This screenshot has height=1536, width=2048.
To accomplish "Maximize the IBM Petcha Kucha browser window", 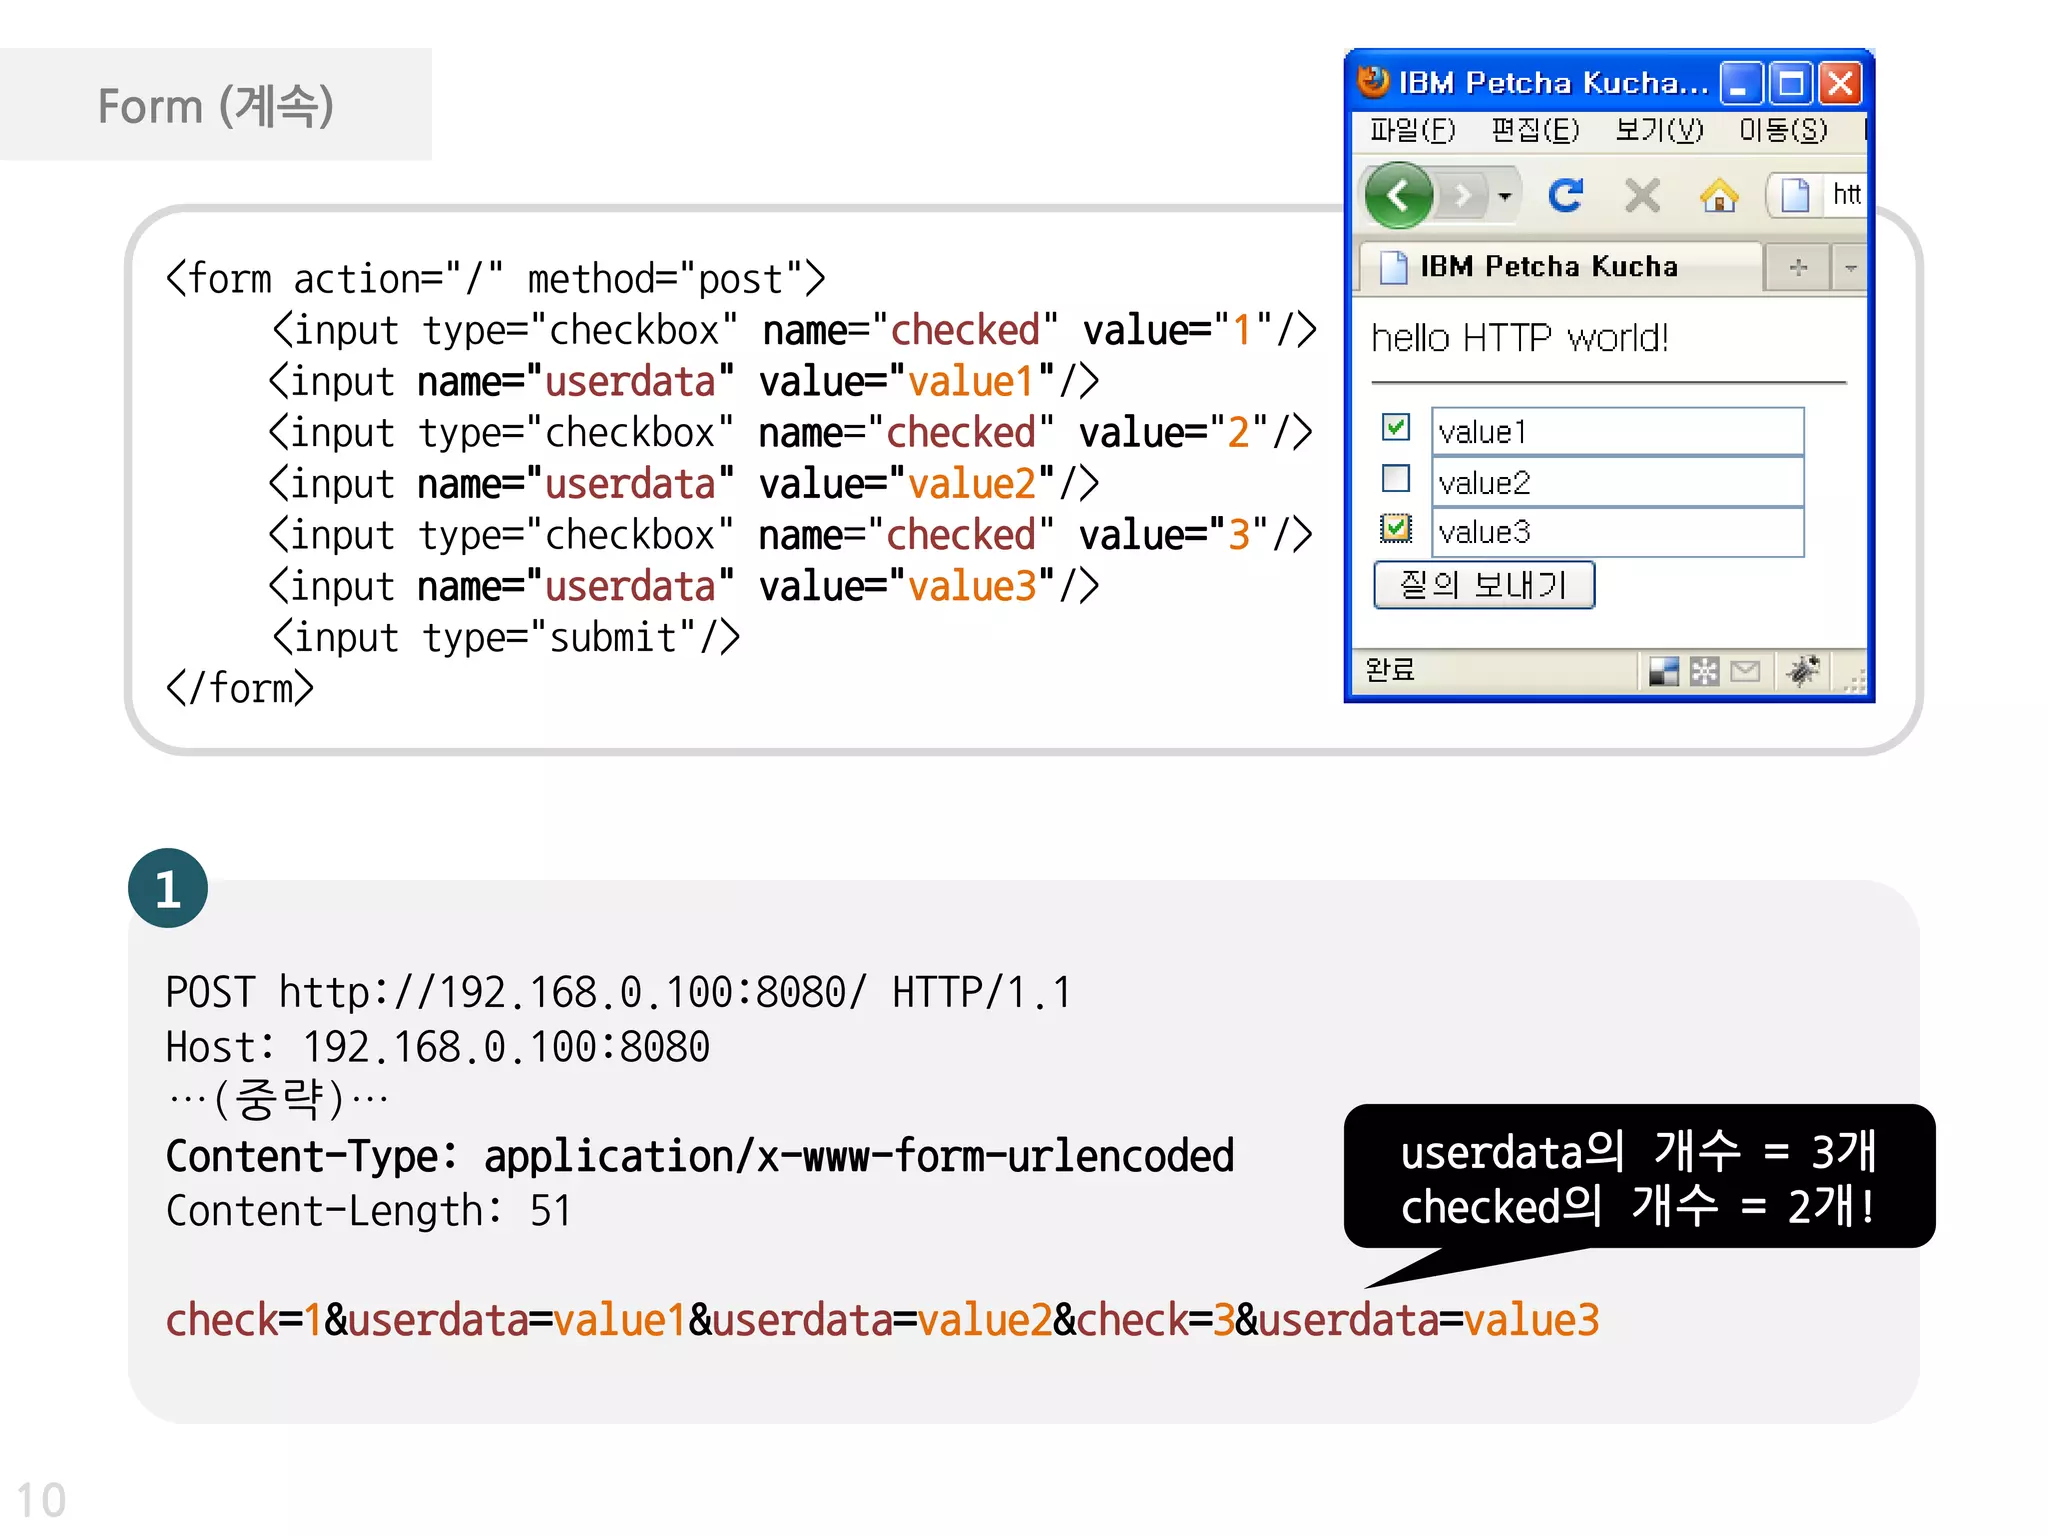I will pos(1791,83).
